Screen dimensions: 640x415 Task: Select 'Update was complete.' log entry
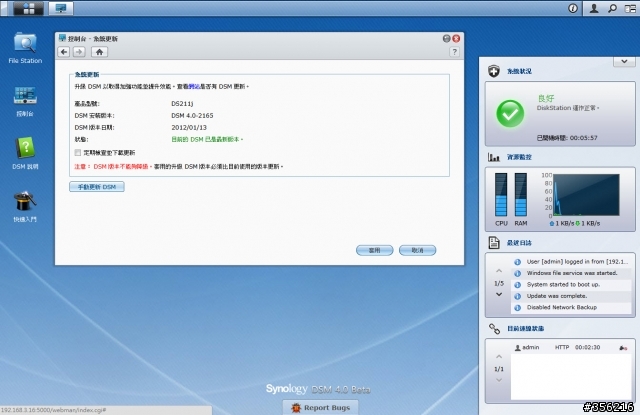pyautogui.click(x=571, y=296)
